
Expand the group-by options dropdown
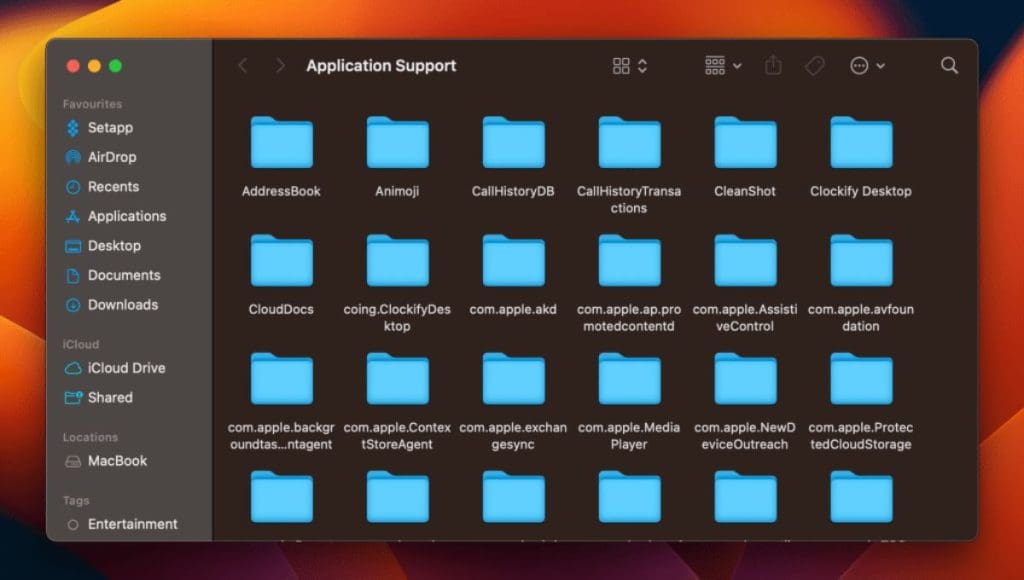pos(724,65)
